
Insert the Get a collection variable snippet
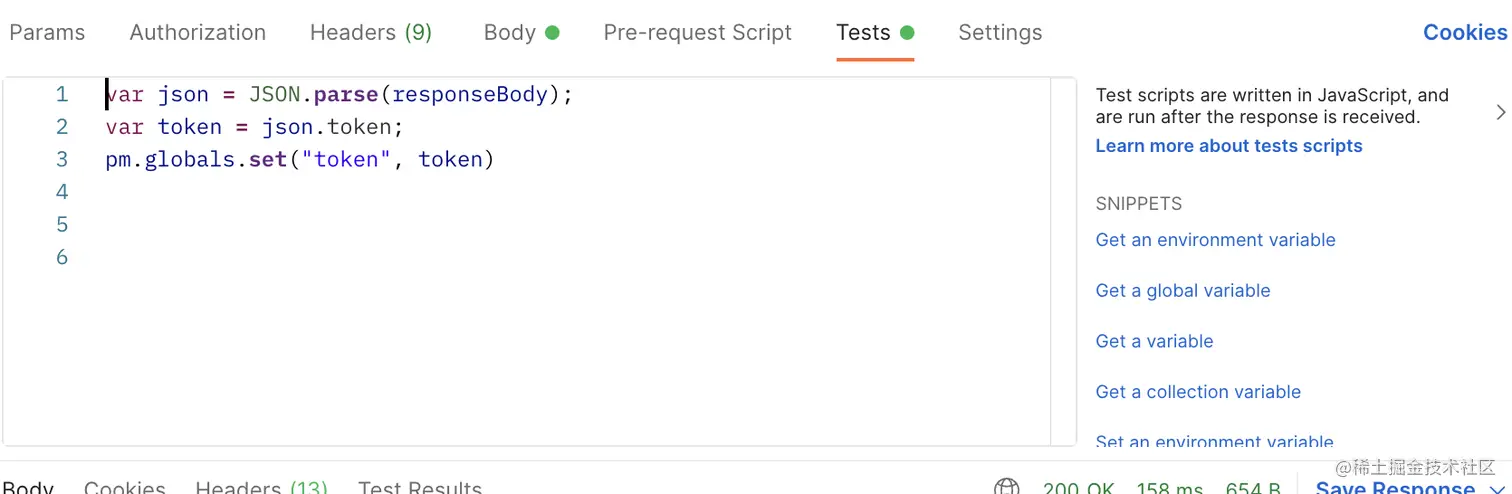pos(1198,392)
